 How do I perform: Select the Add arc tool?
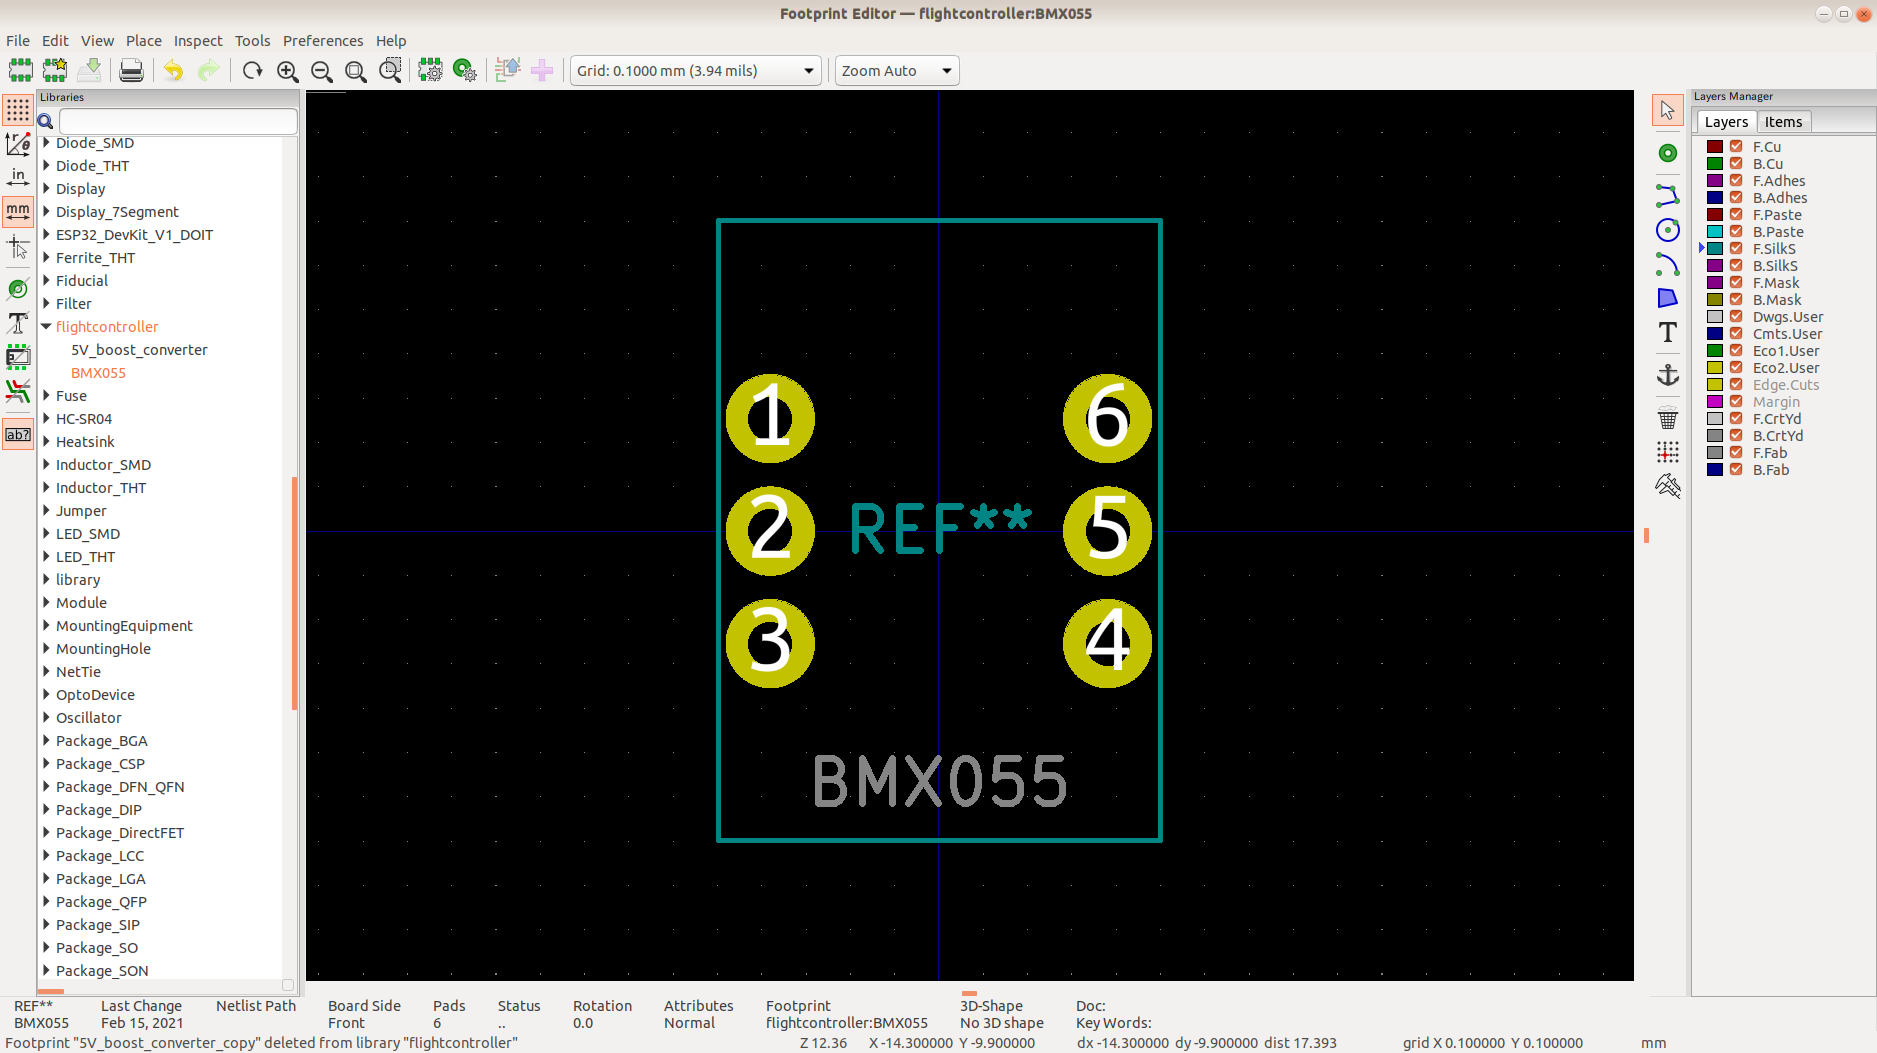click(x=1667, y=264)
